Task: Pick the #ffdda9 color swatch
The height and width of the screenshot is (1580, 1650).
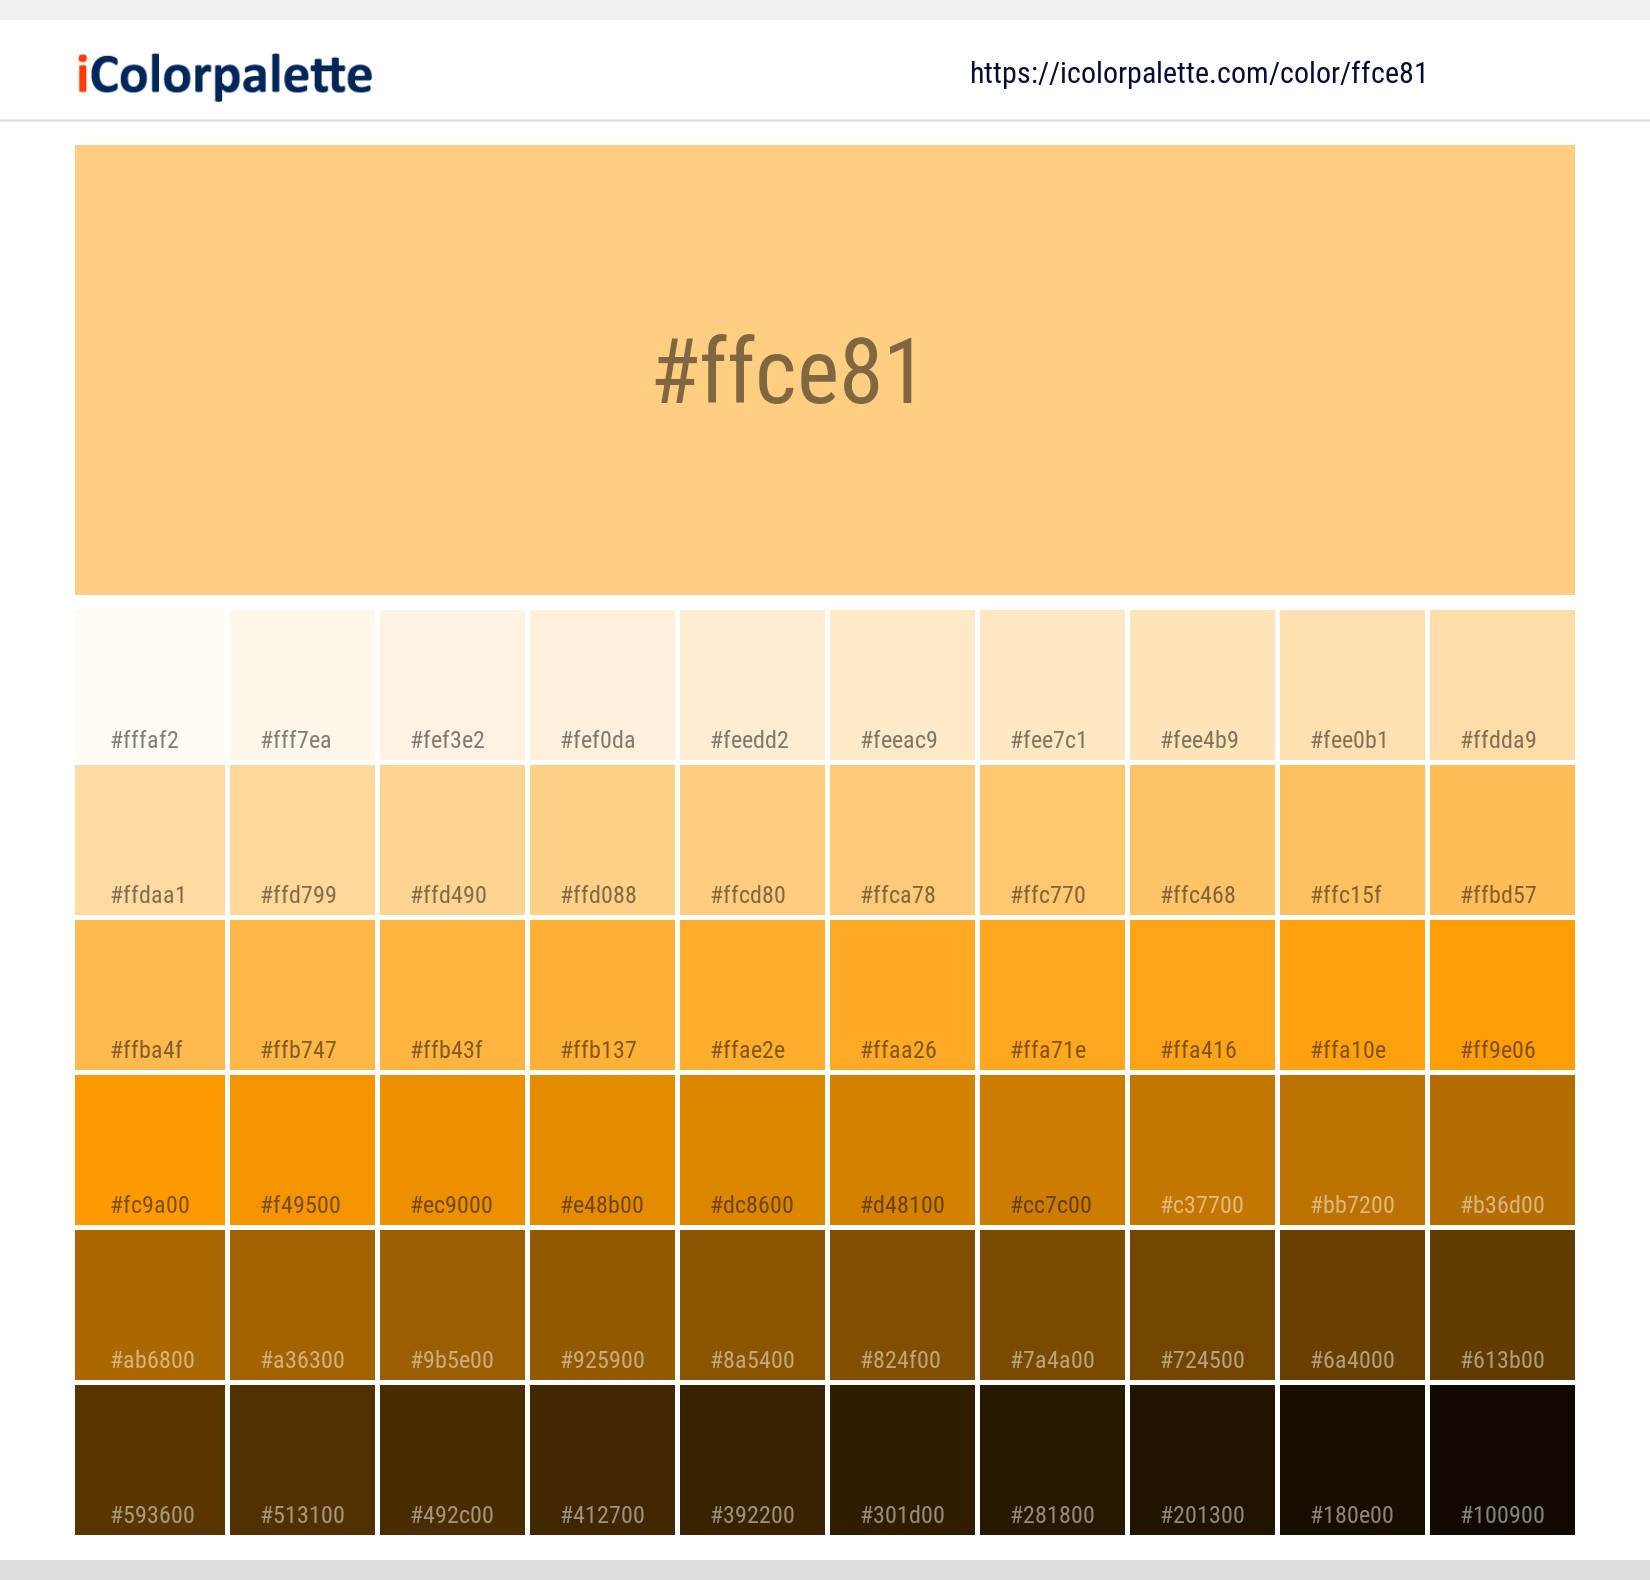Action: pyautogui.click(x=1502, y=685)
